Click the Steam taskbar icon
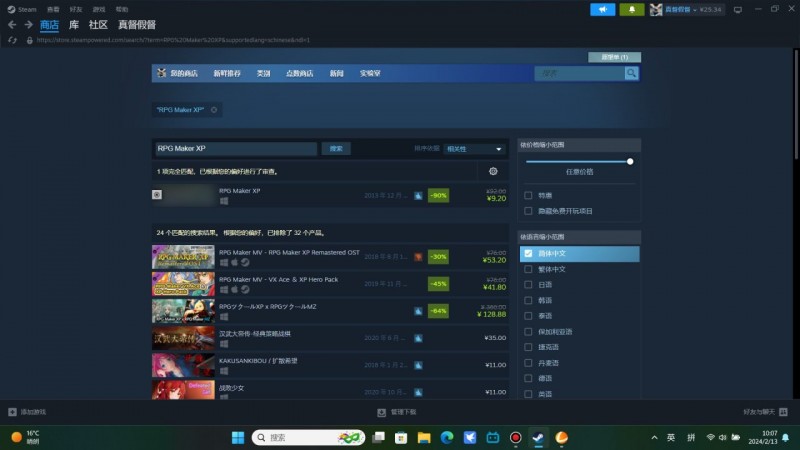 (538, 437)
